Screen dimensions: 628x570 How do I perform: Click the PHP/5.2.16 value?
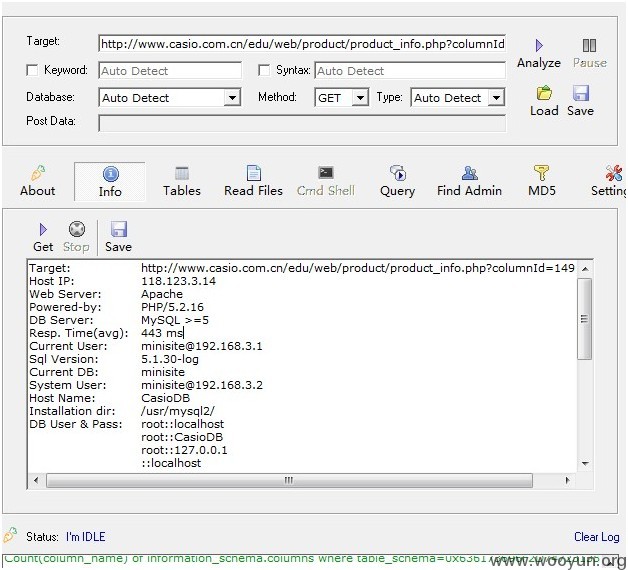click(172, 307)
